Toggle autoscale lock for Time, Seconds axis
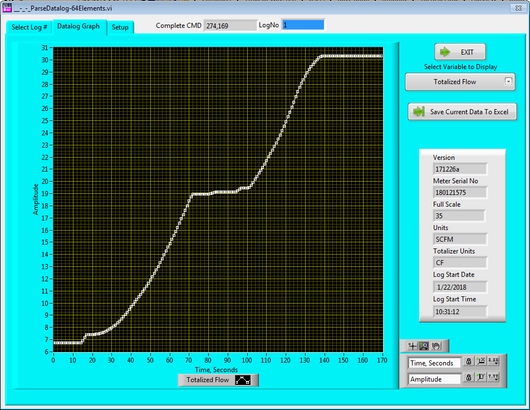Image resolution: width=530 pixels, height=410 pixels. point(468,362)
